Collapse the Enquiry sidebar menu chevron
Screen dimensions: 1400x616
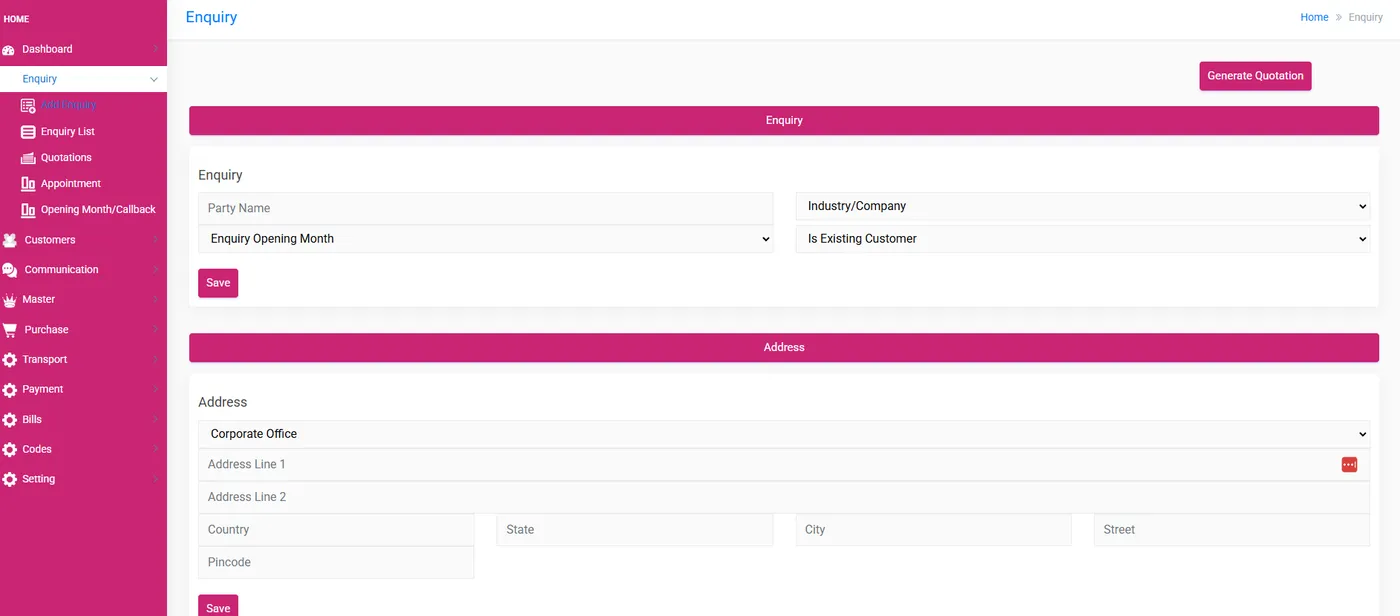point(153,79)
